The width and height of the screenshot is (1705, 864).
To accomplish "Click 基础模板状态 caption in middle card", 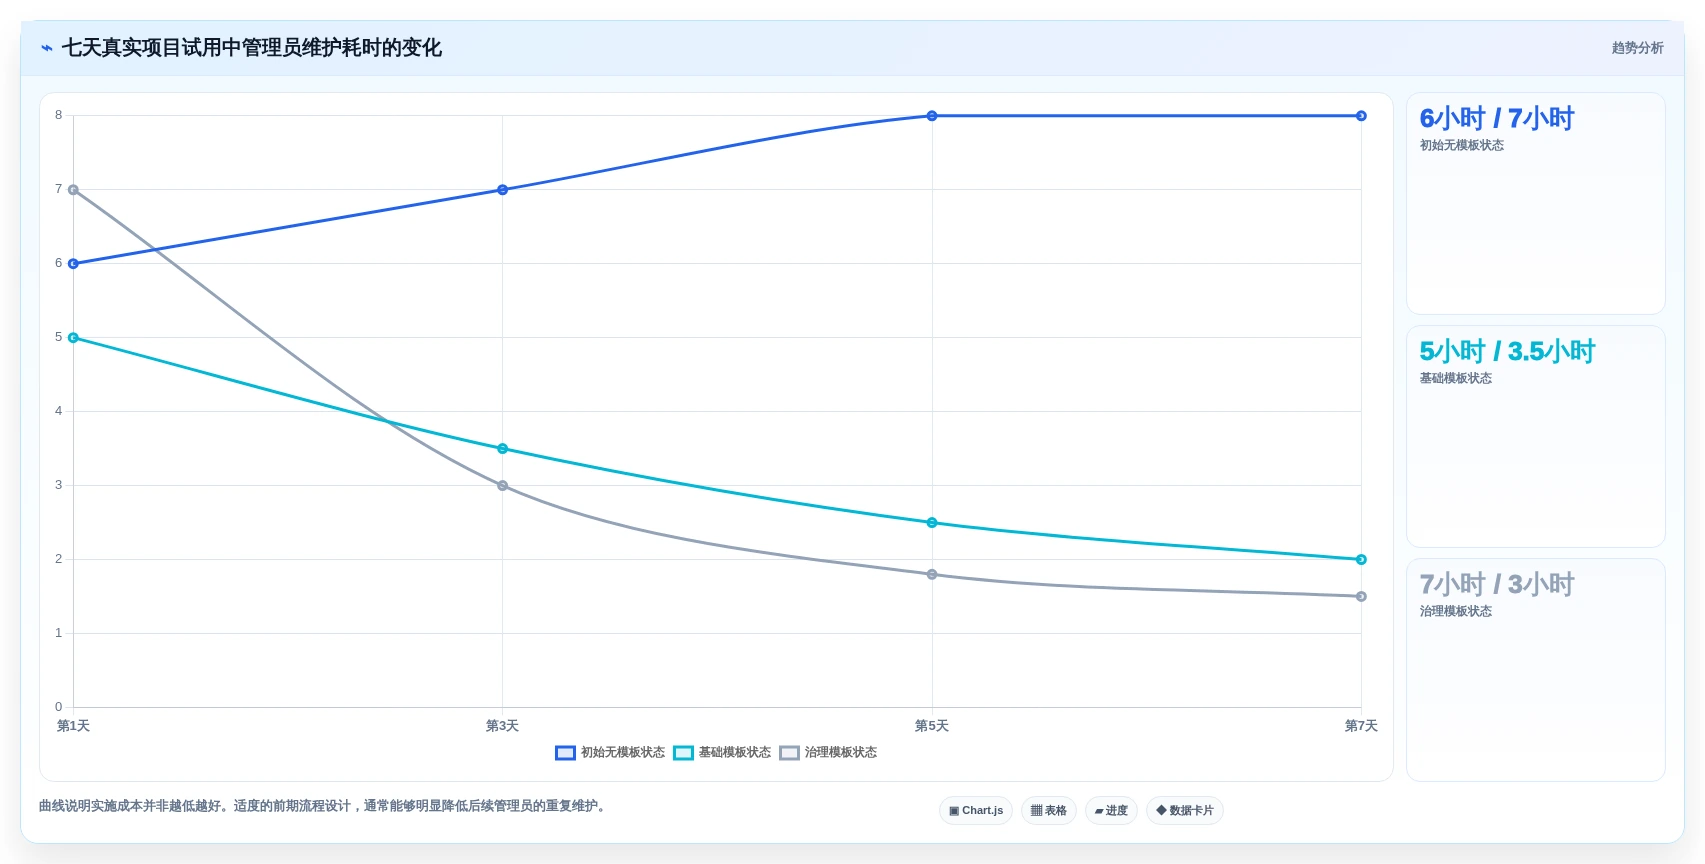I will point(1456,379).
